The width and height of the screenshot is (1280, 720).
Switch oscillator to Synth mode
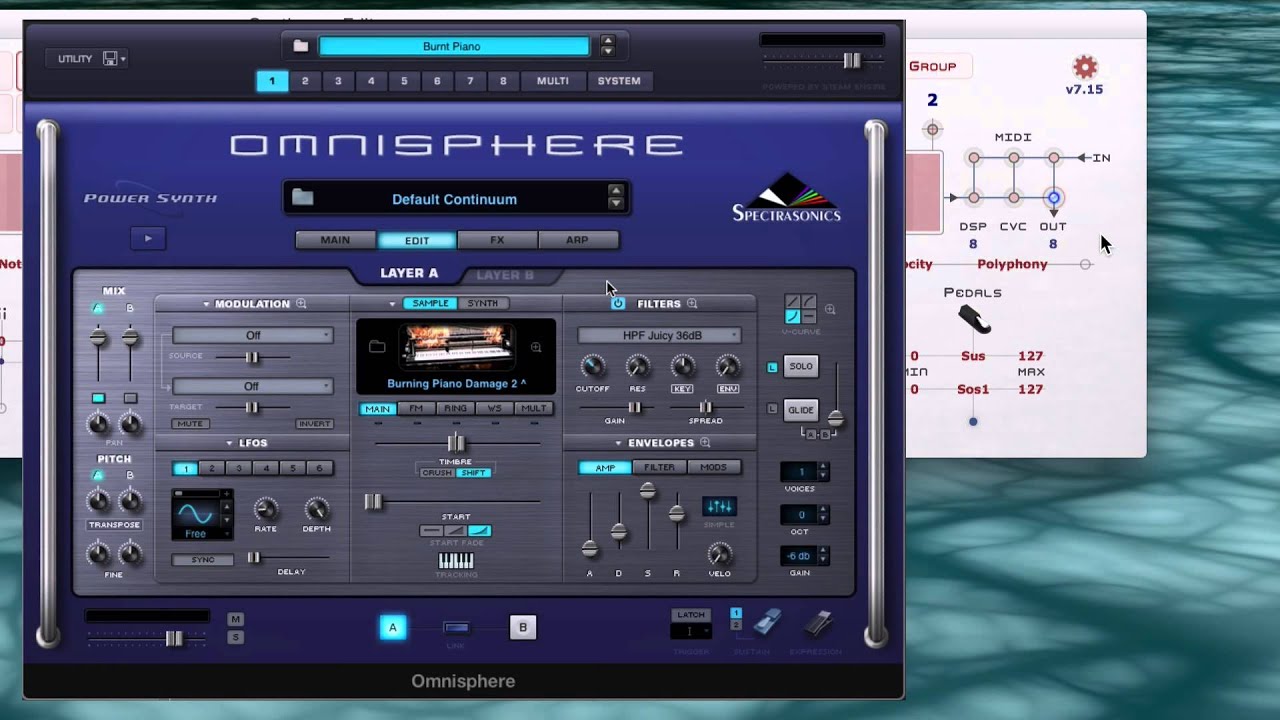[482, 303]
